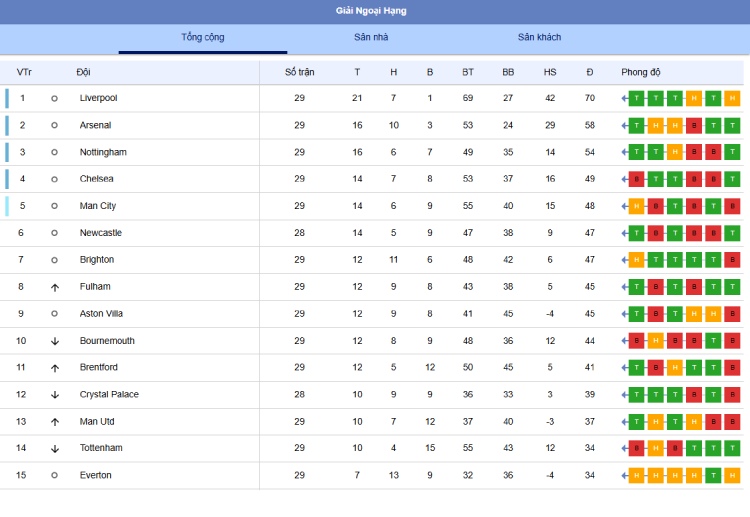Switch to the Sân nhà tab
The image size is (750, 517).
[x=371, y=38]
